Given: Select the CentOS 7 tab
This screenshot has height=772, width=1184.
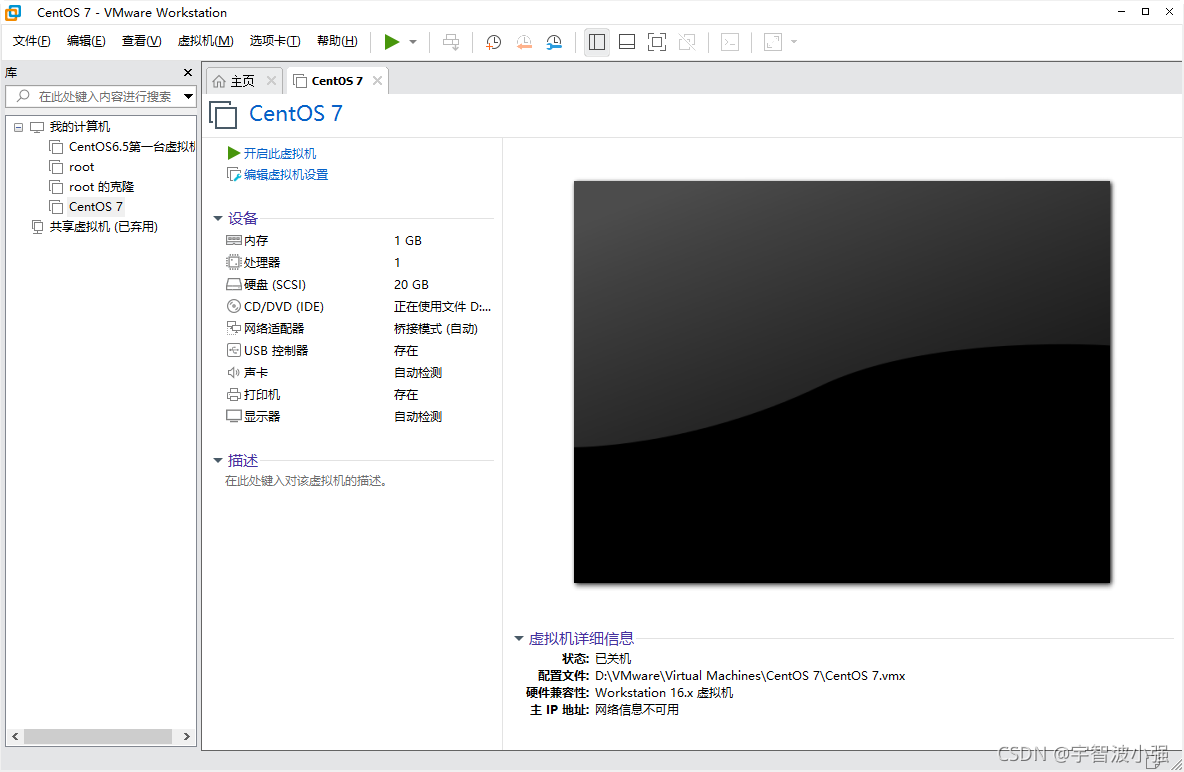Looking at the screenshot, I should point(337,81).
